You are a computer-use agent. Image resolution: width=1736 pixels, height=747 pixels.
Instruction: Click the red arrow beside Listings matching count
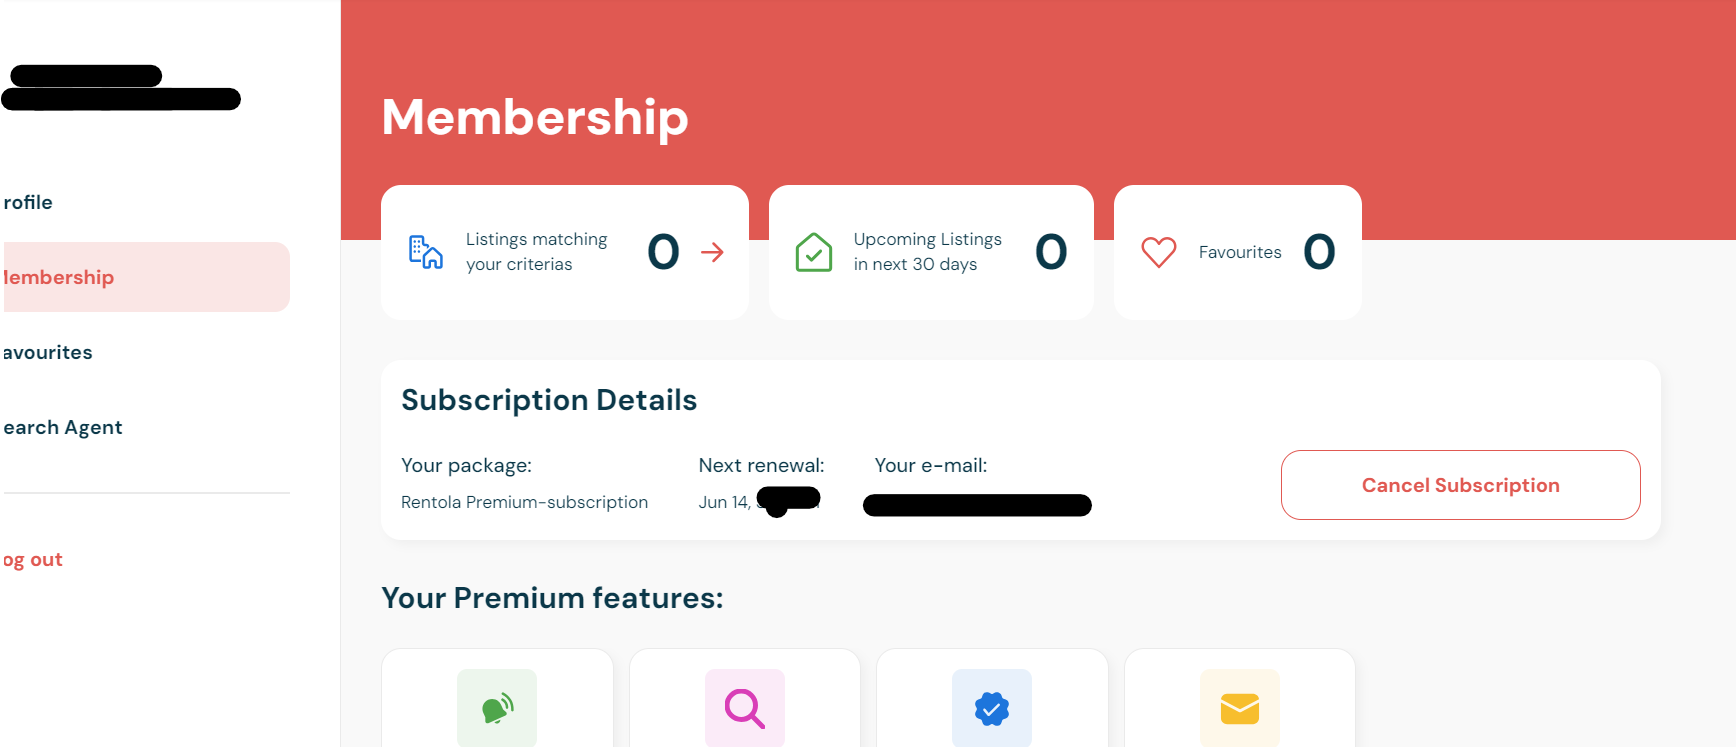[712, 252]
